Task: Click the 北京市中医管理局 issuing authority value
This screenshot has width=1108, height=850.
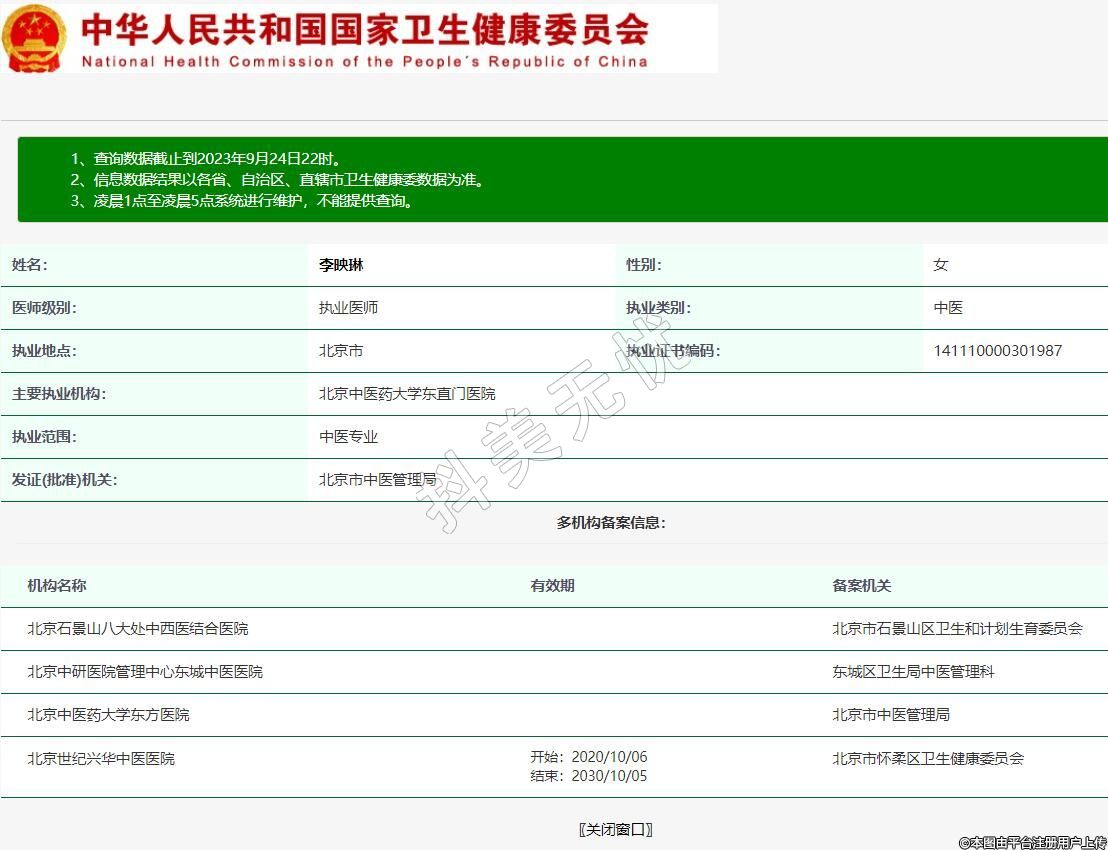Action: [378, 480]
